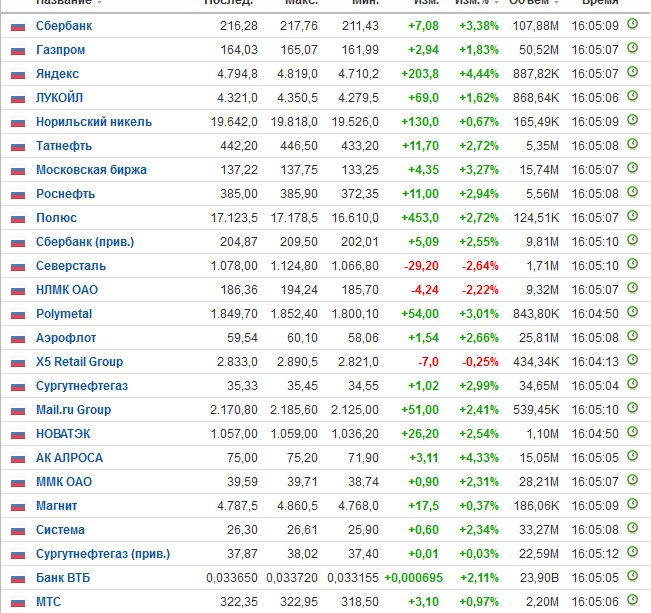Select the +0,03% change in Сургутнефтегаз (прив.) row
The height and width of the screenshot is (613, 651).
point(479,554)
